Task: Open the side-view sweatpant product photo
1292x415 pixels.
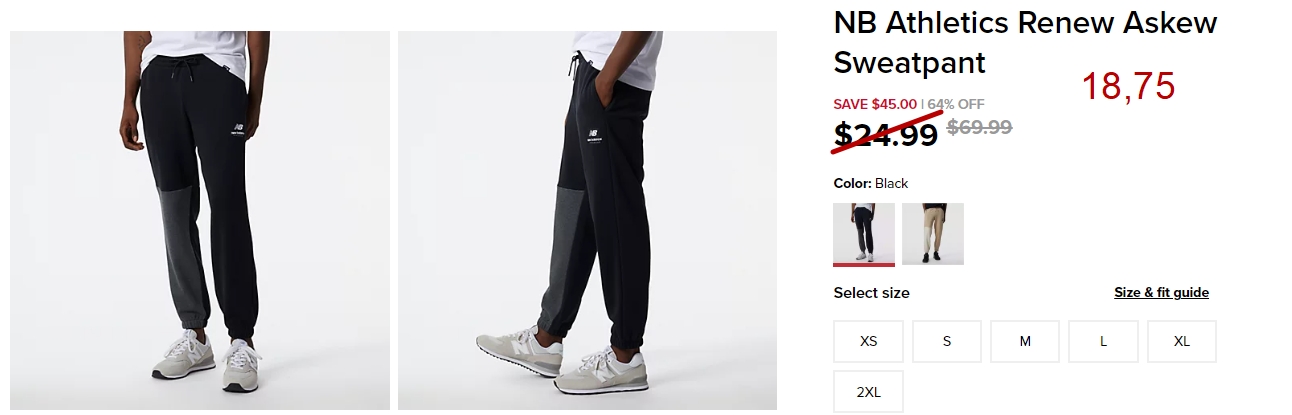Action: (x=587, y=220)
